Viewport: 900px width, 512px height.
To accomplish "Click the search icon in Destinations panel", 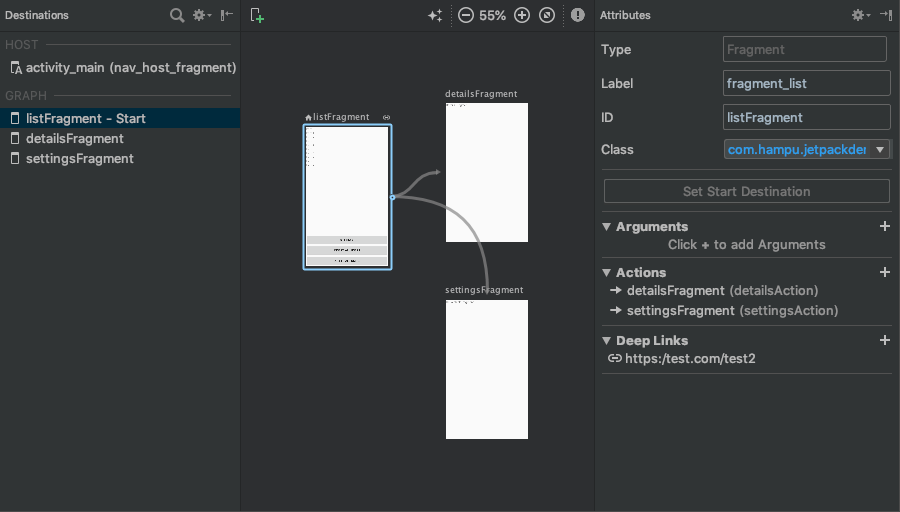I will click(176, 15).
